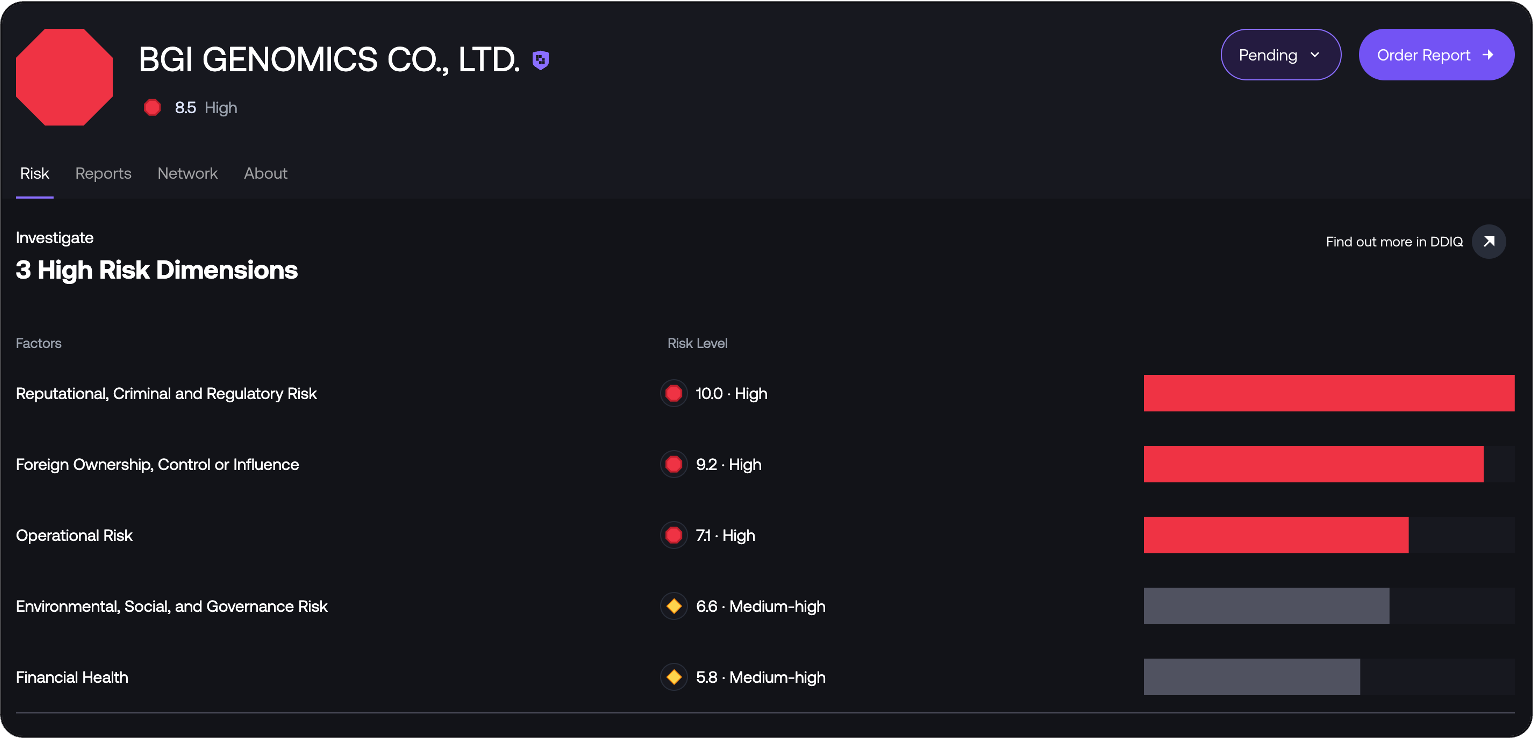This screenshot has height=738, width=1534.
Task: Open the Pending status dropdown
Action: pyautogui.click(x=1280, y=55)
